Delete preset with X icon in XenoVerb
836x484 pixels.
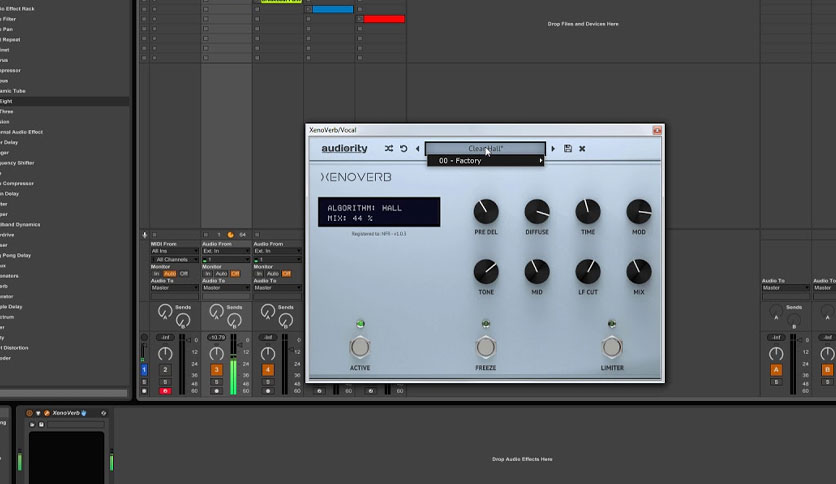pos(582,149)
